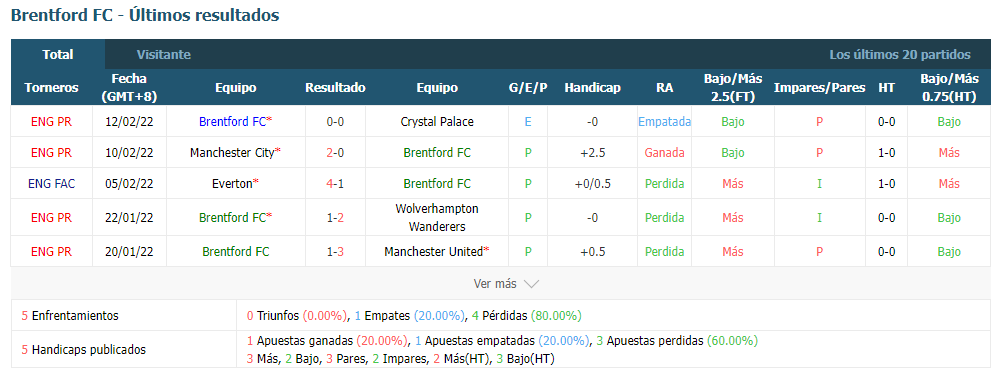This screenshot has height=375, width=1001.
Task: Click the Impares/Pares column header
Action: (820, 88)
